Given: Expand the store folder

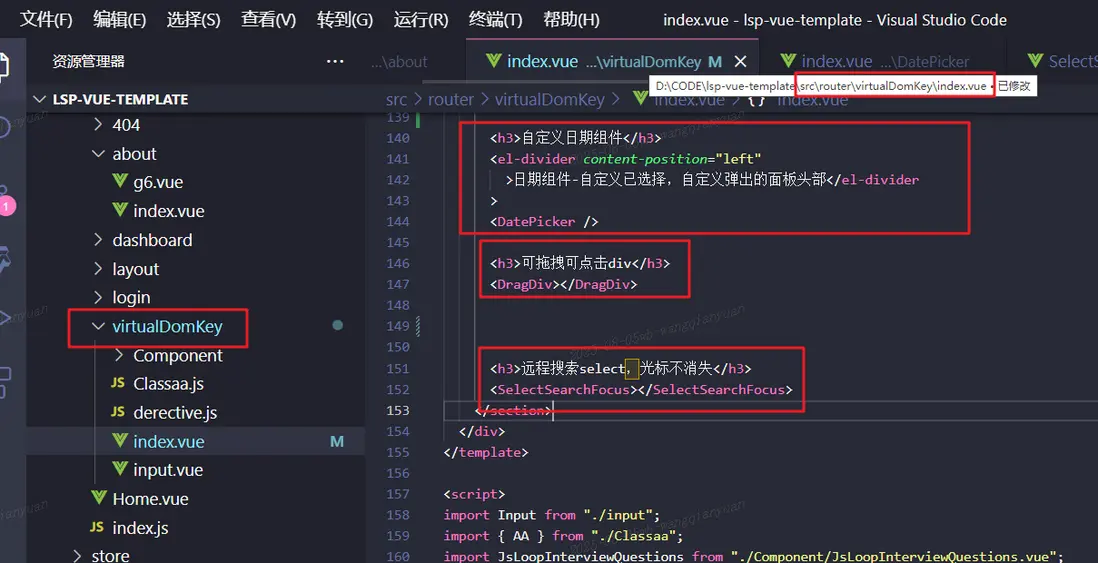Looking at the screenshot, I should 77,555.
